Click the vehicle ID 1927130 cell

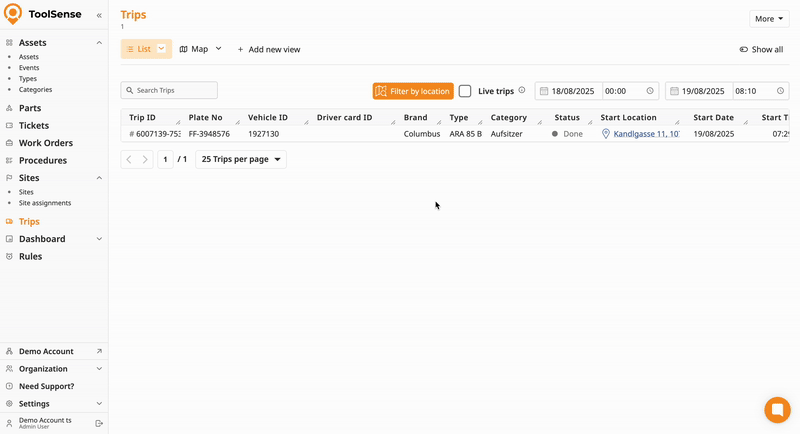point(263,134)
